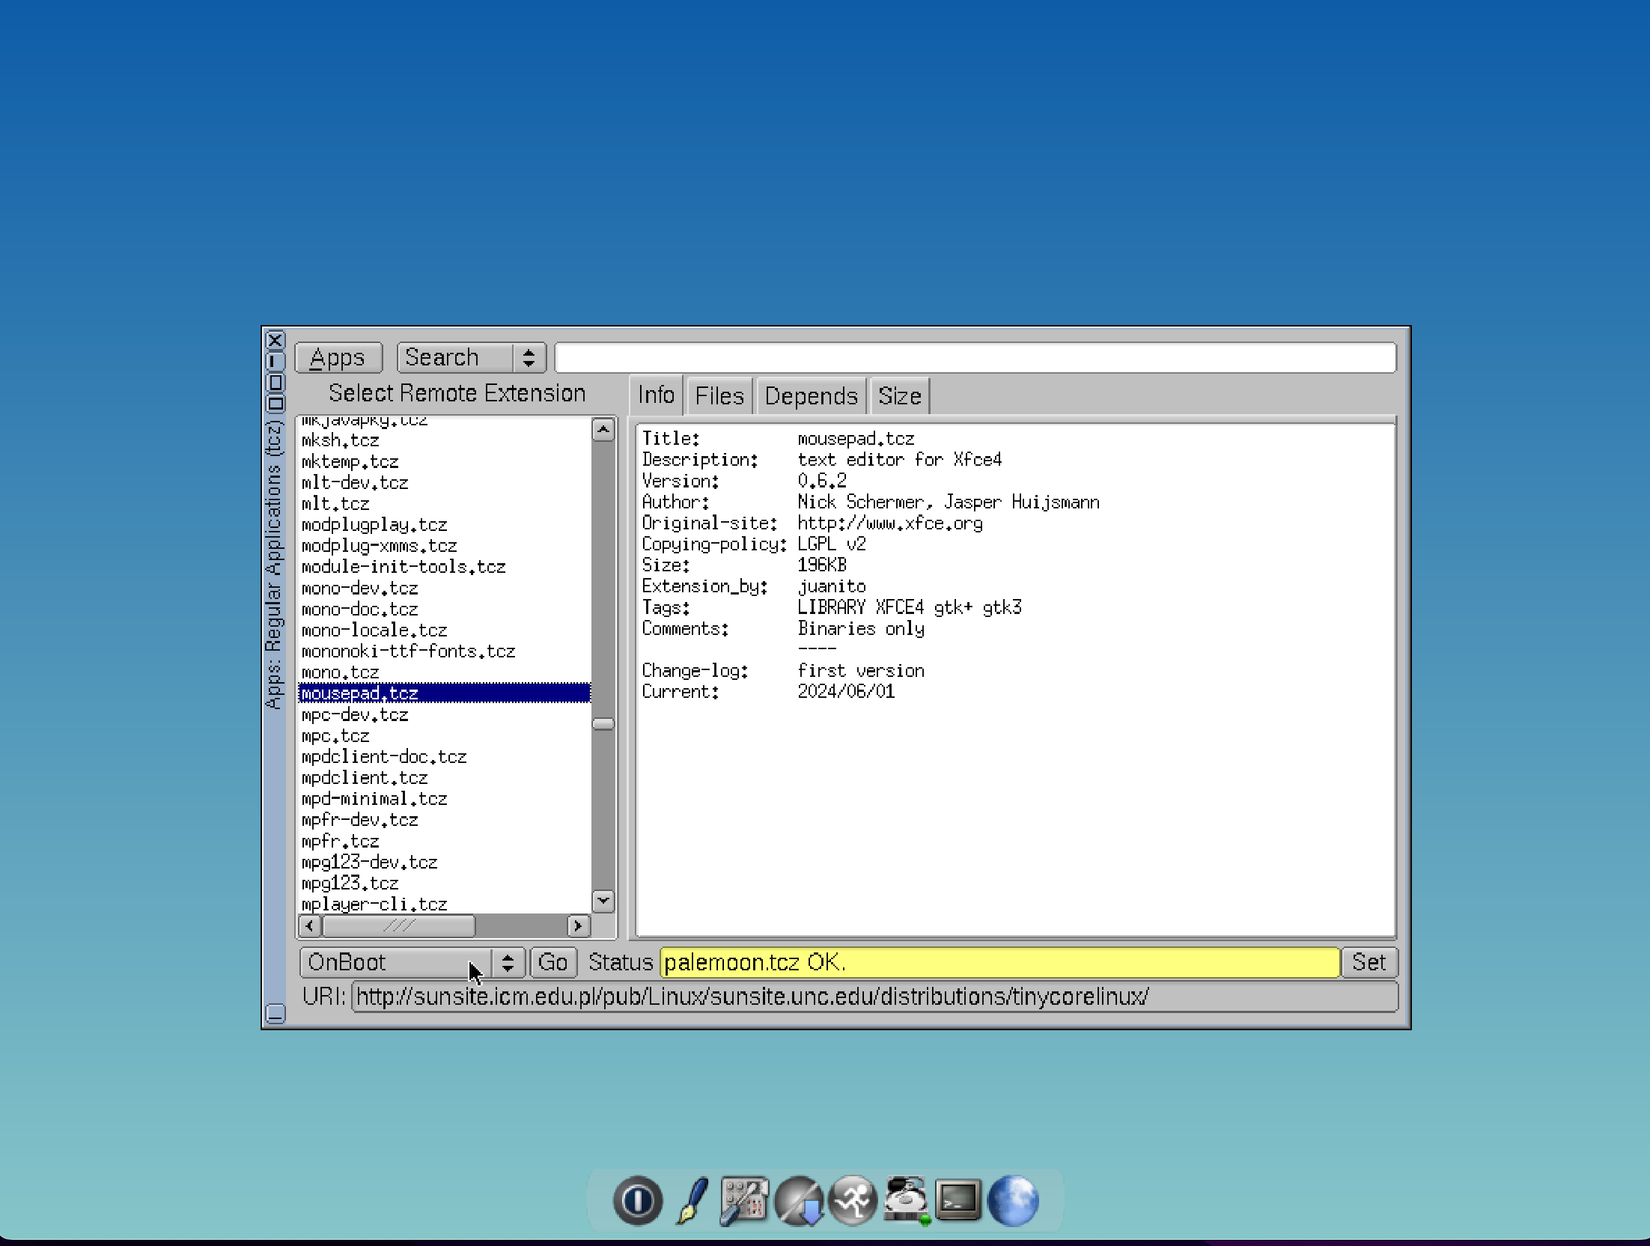Click the list scrollbar down arrow

pyautogui.click(x=603, y=901)
